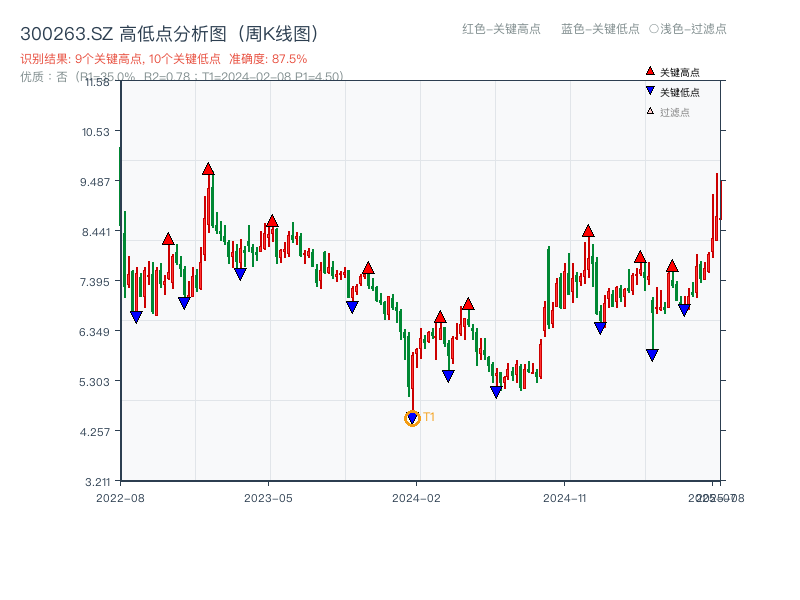Screen dimensions: 800x600
Task: Select the blue low triangle just before the 9.7 peak
Action: 184,303
